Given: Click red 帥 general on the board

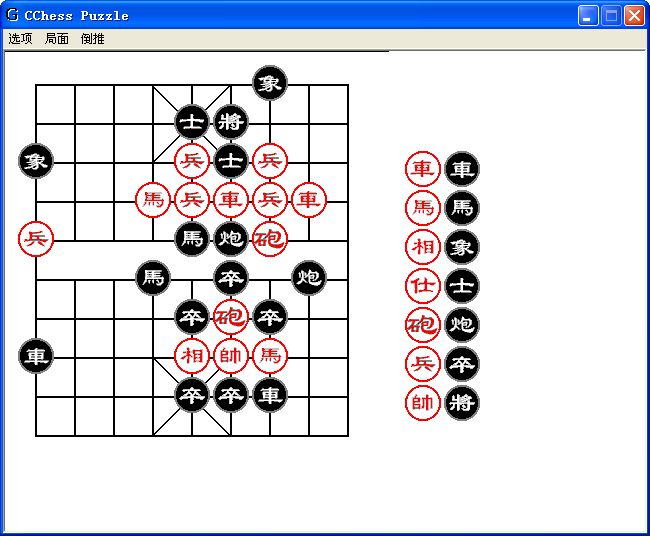Looking at the screenshot, I should [231, 355].
